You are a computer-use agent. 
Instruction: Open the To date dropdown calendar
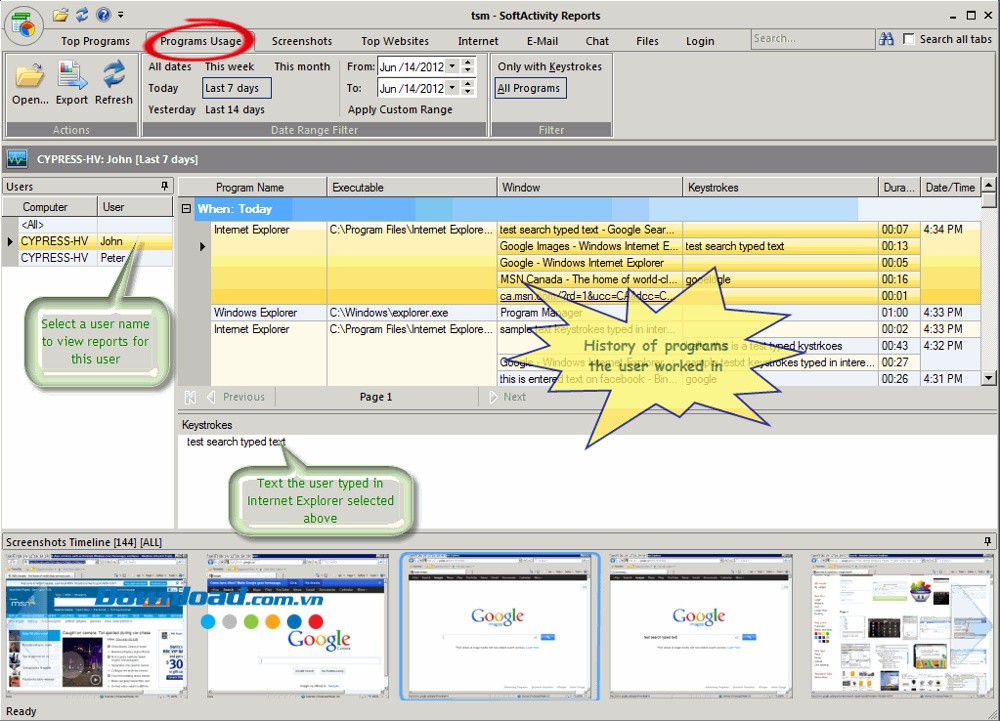451,88
